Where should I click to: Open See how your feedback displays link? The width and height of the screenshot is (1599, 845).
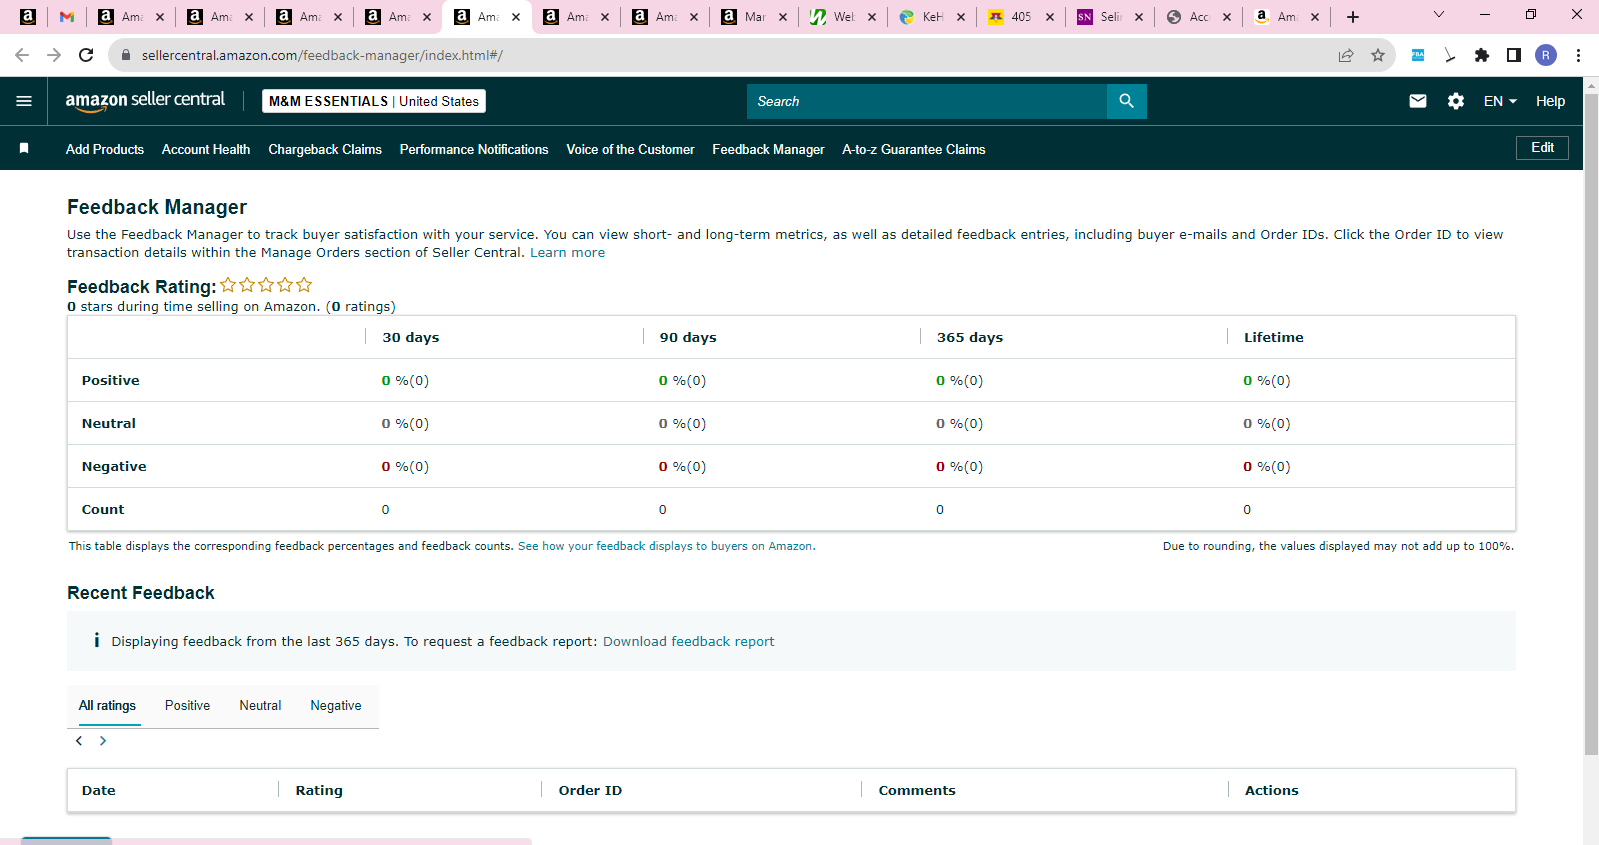click(666, 546)
